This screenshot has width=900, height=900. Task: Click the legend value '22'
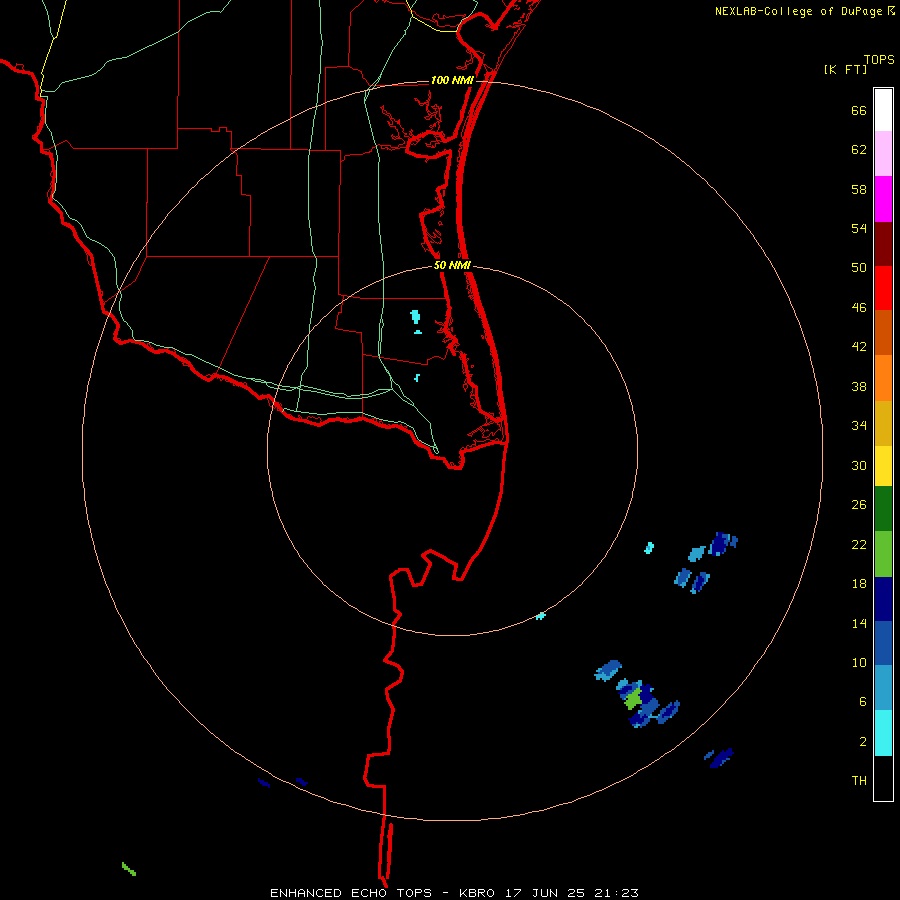[x=859, y=544]
